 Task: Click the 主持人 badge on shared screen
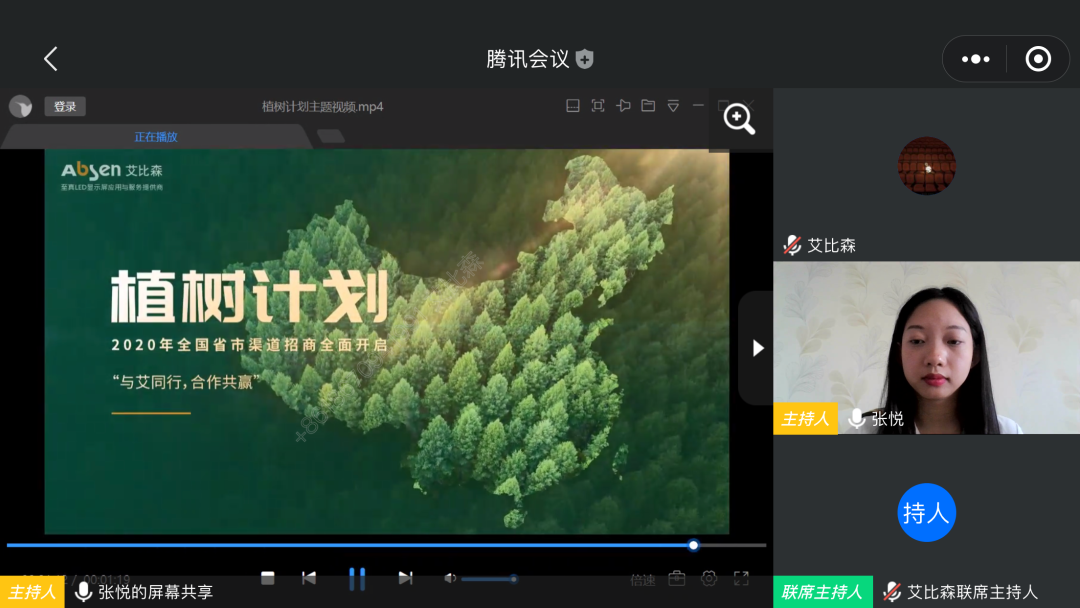click(32, 592)
